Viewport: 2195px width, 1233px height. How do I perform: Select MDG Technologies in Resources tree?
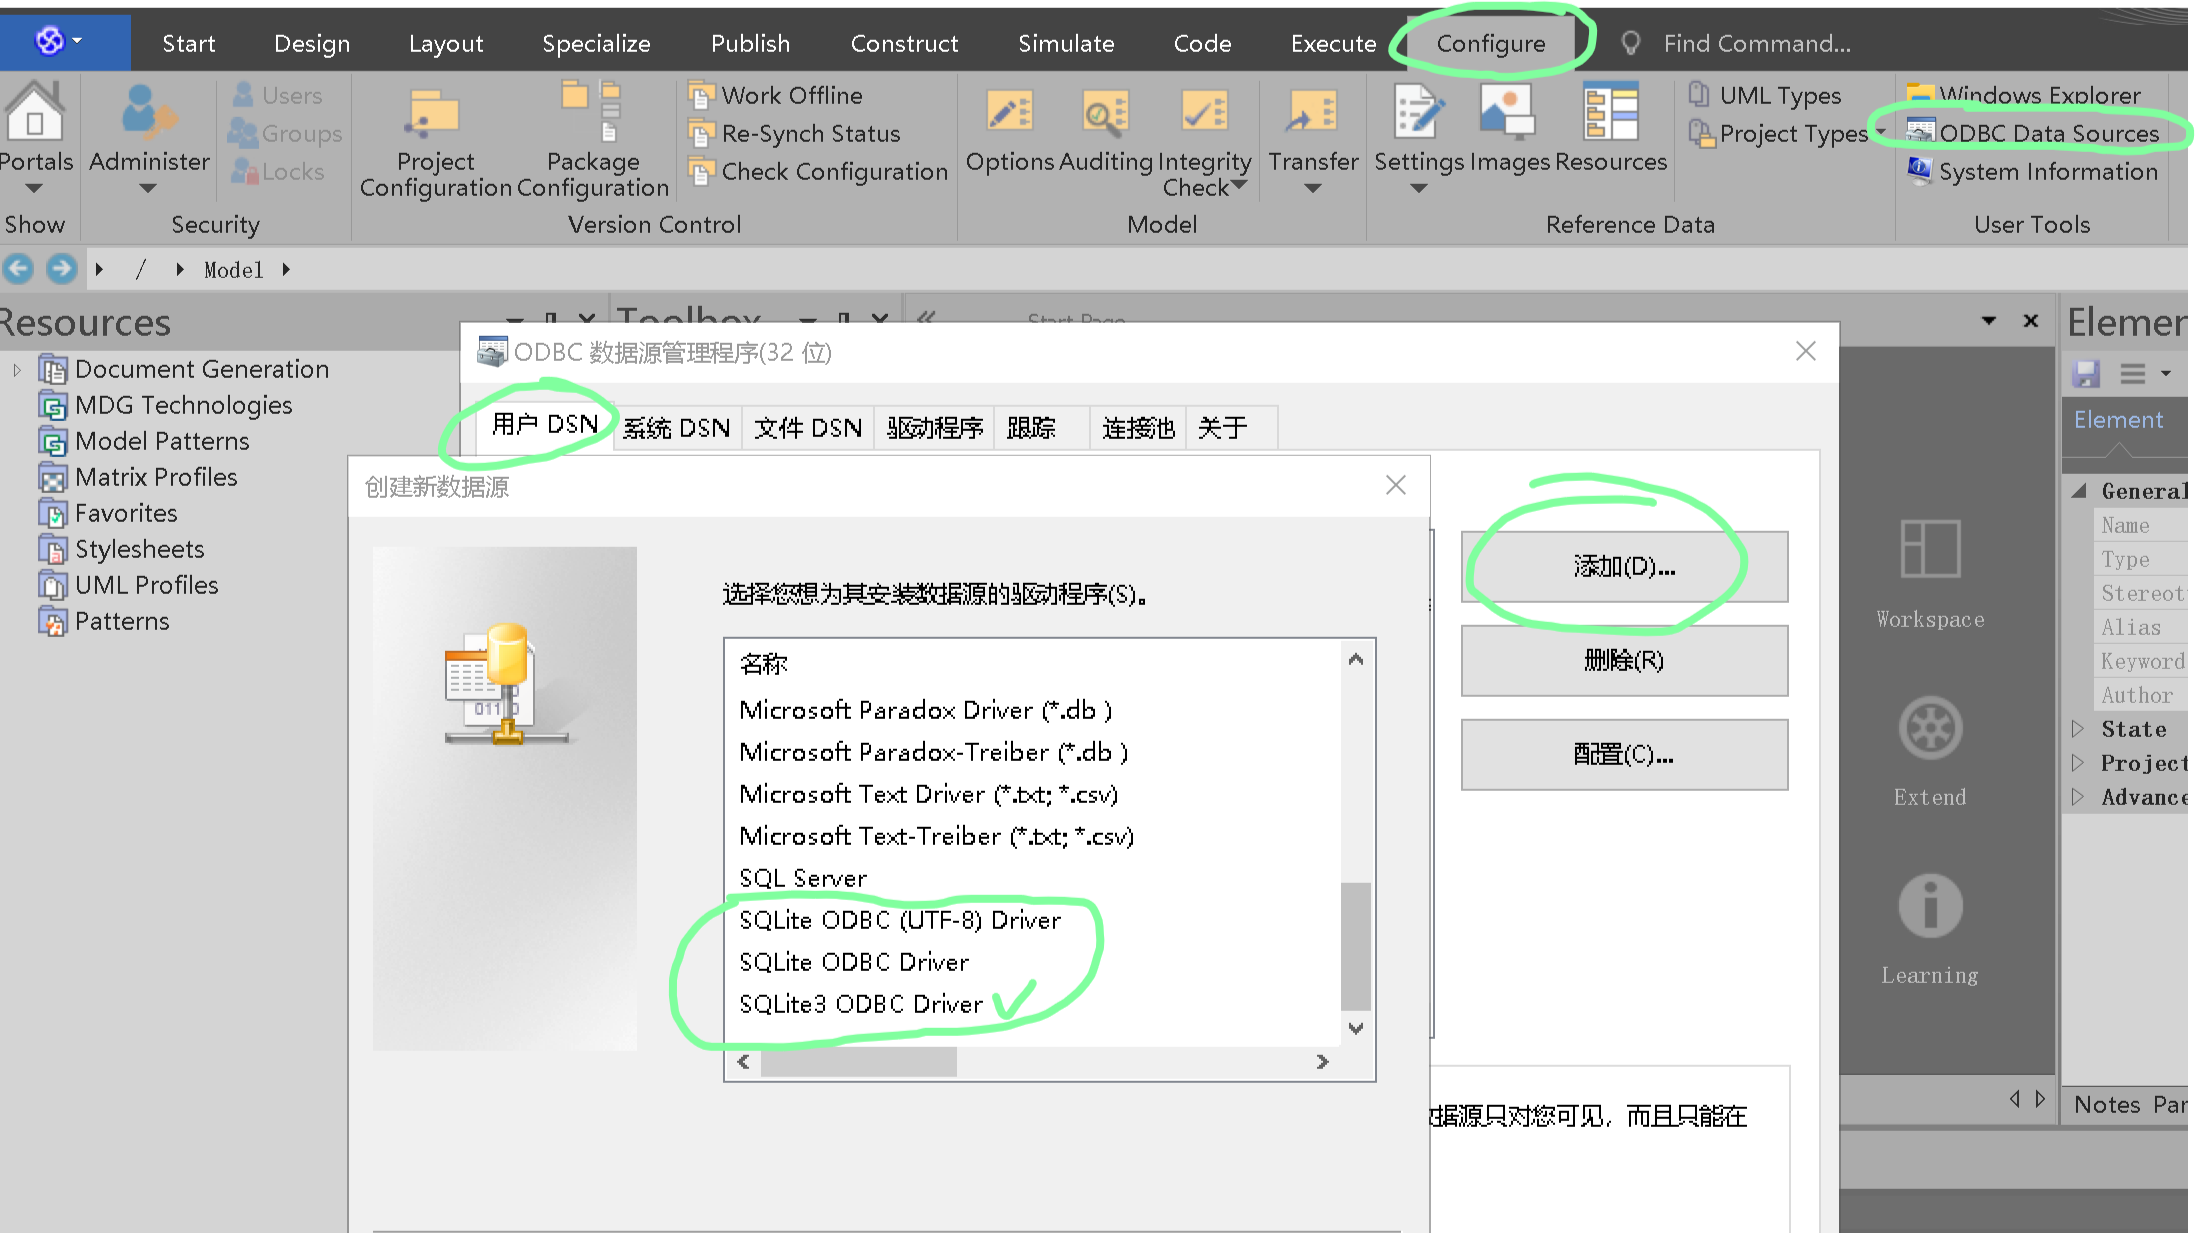tap(183, 405)
